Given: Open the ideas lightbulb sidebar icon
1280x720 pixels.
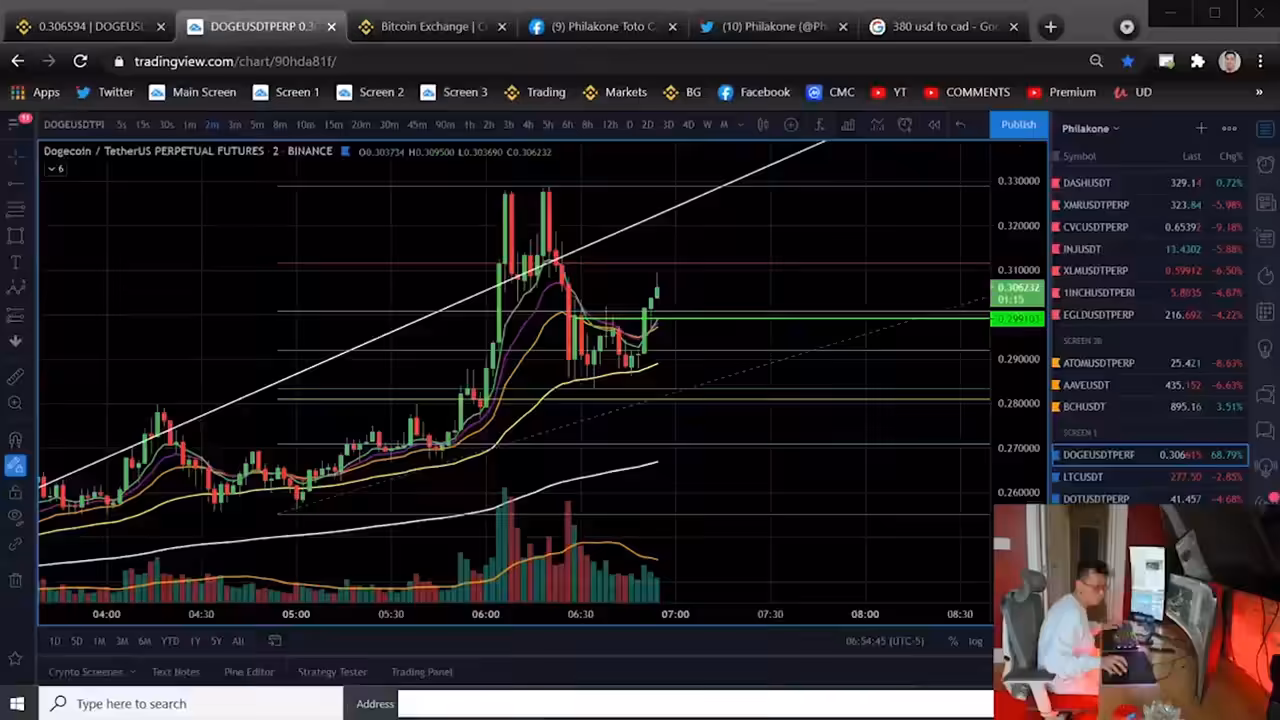Looking at the screenshot, I should [1266, 349].
